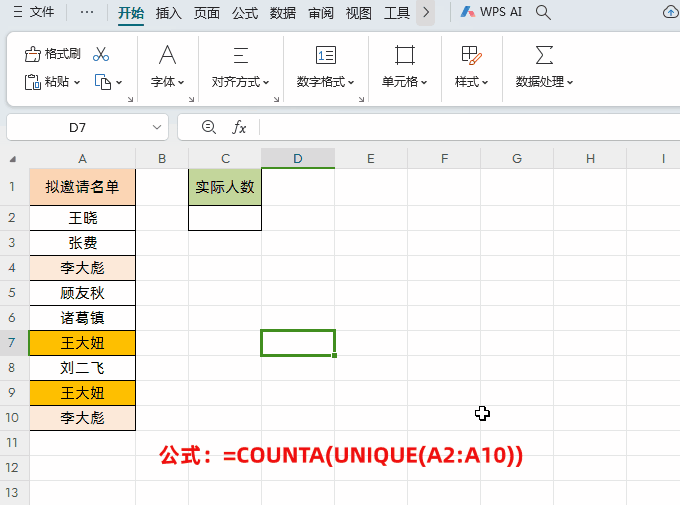Switch to the 审阅 tab
Image resolution: width=680 pixels, height=505 pixels.
(321, 13)
